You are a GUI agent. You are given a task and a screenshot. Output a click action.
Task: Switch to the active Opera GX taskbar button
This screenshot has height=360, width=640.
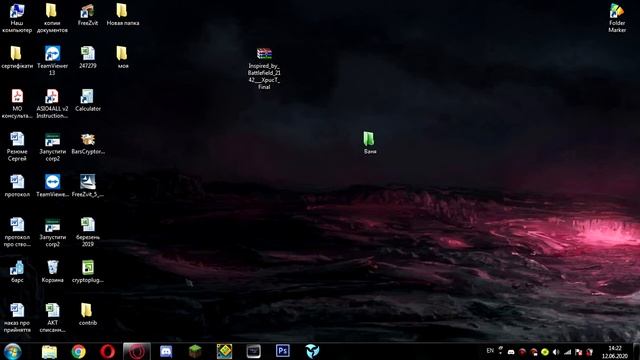tap(137, 351)
